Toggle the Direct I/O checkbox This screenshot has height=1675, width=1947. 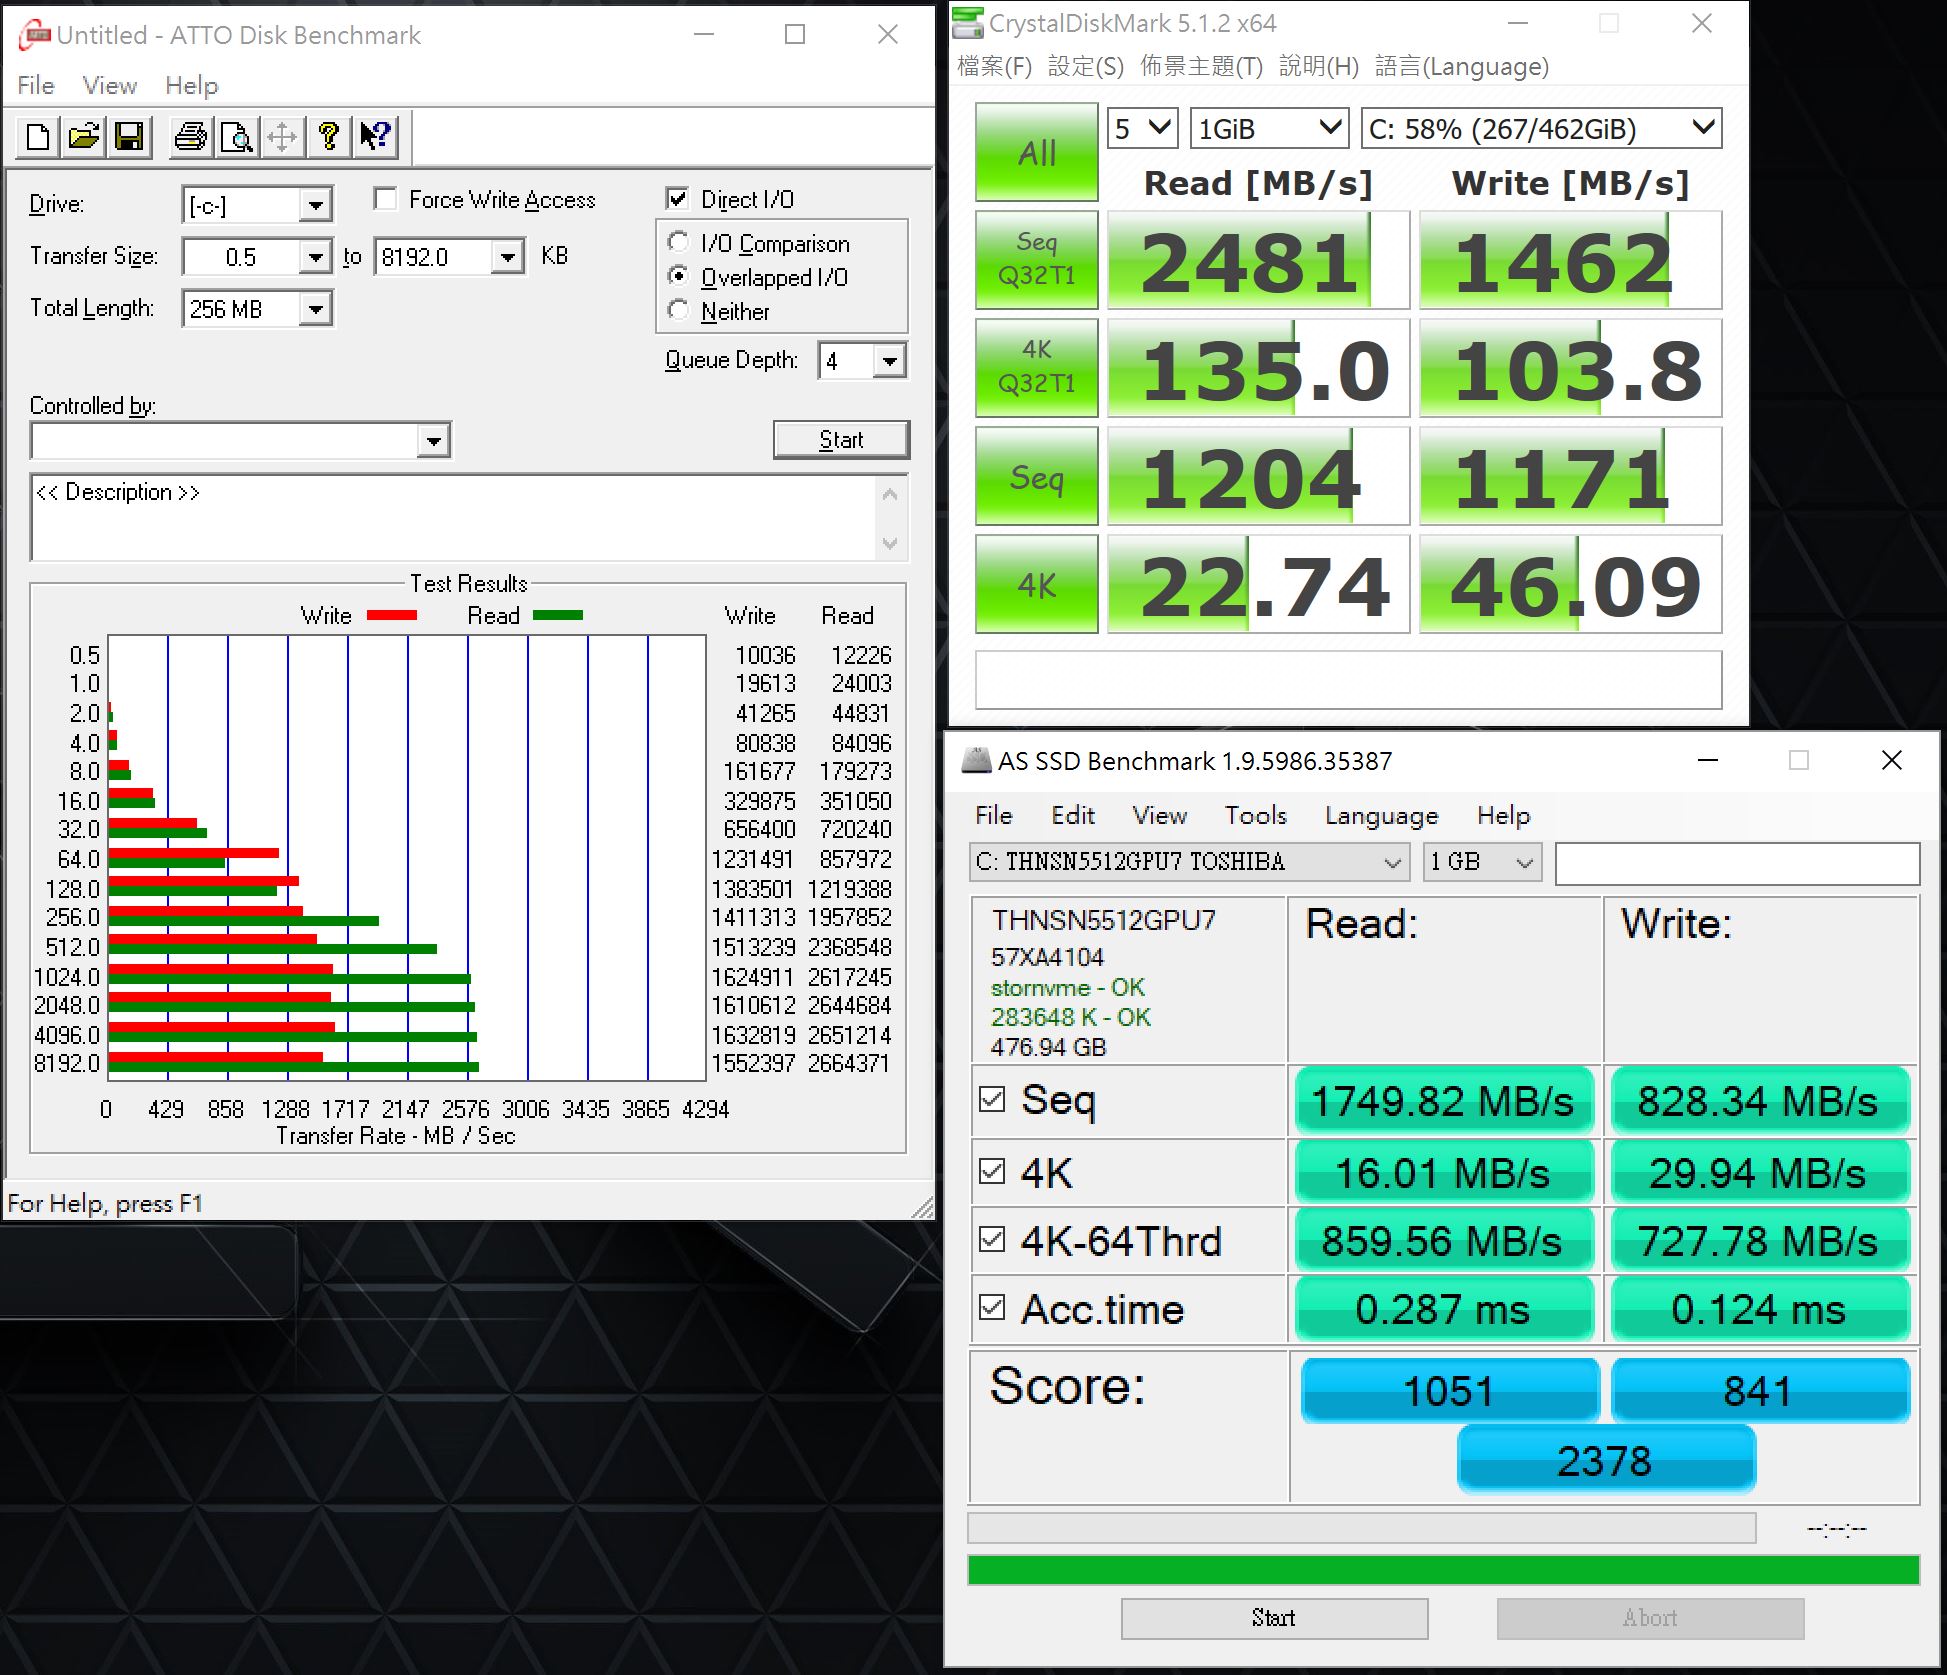point(677,199)
